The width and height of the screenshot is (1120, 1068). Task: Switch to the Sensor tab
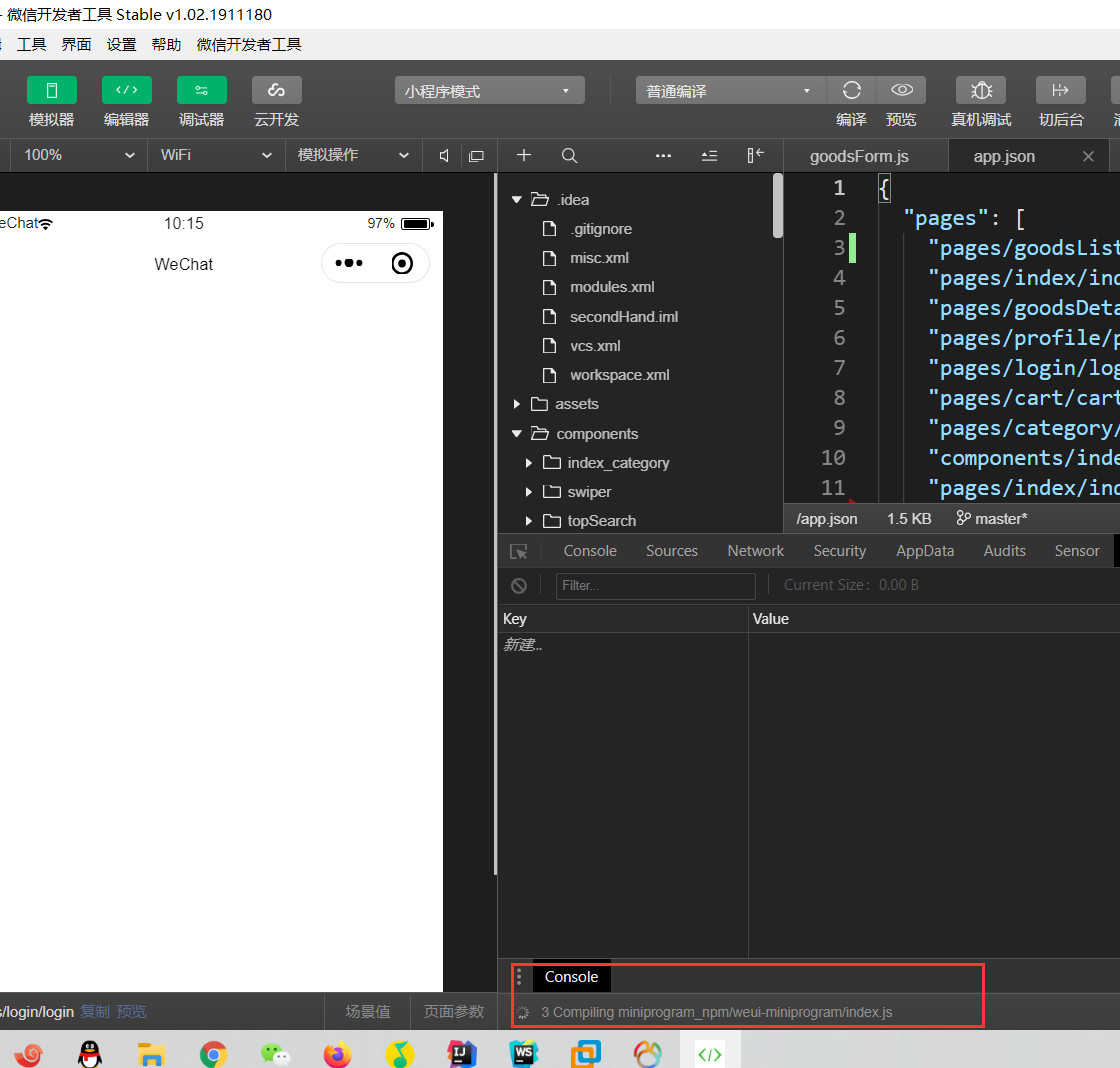[1076, 551]
